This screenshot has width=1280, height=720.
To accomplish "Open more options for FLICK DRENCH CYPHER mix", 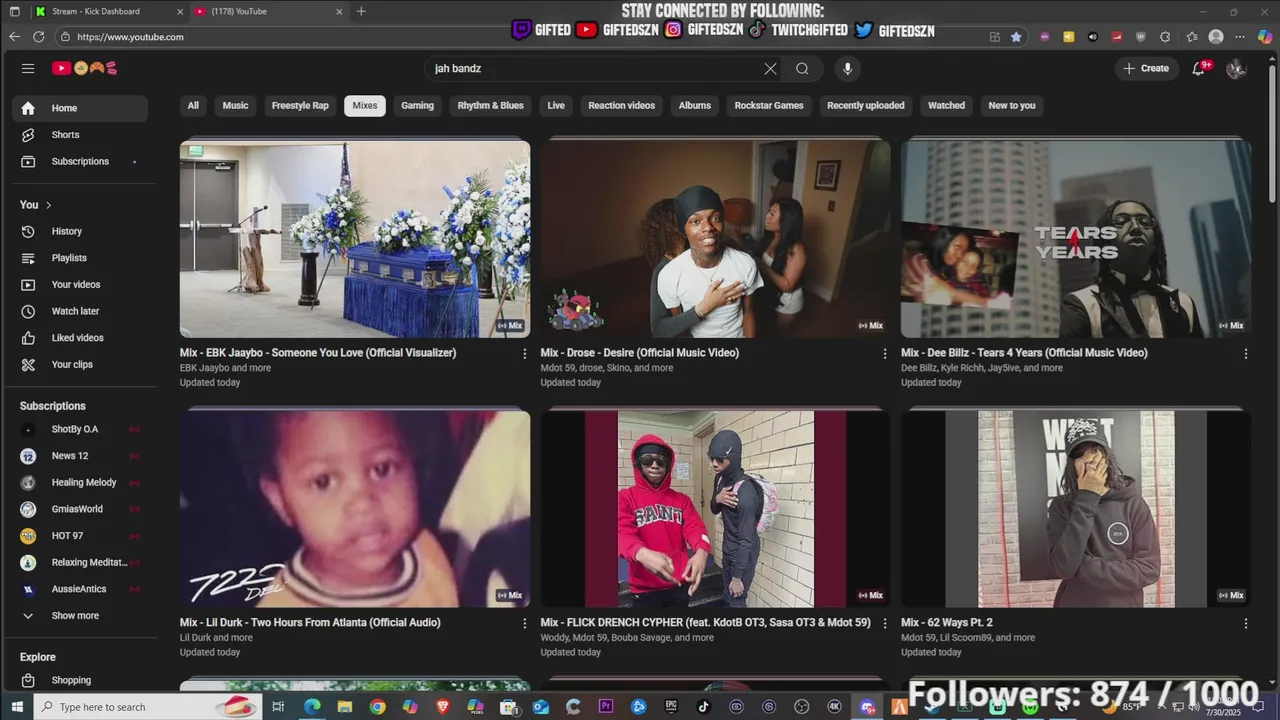I will pyautogui.click(x=885, y=624).
